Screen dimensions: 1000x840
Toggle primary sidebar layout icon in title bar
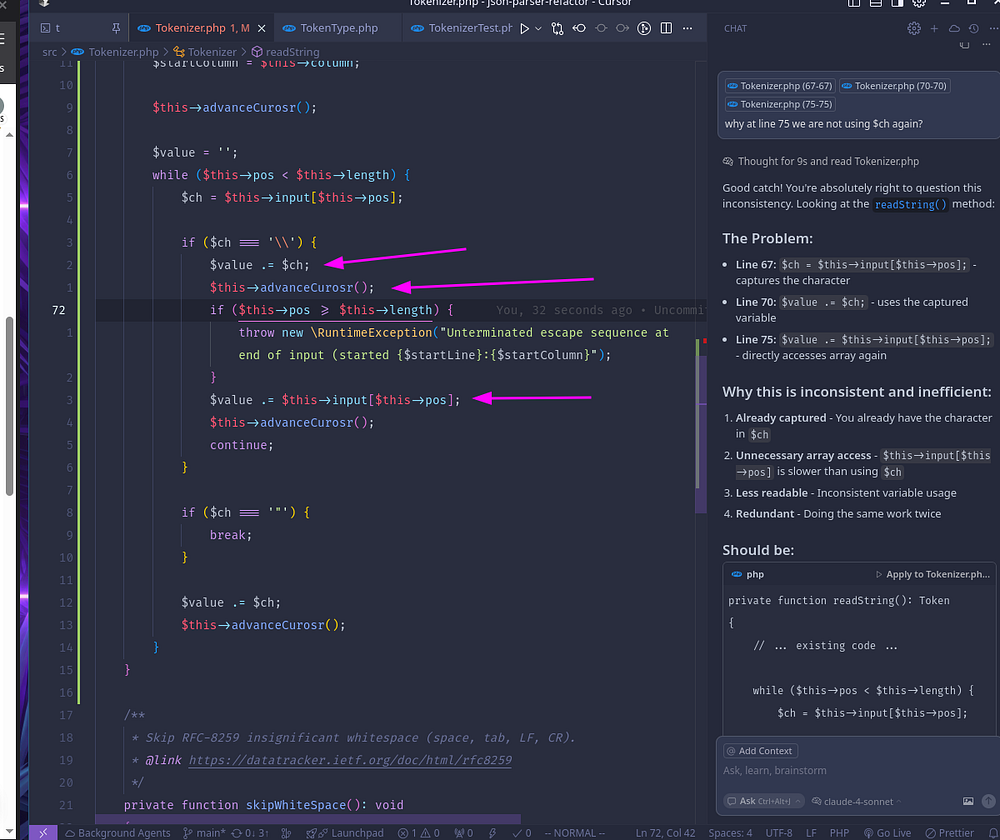(x=852, y=4)
